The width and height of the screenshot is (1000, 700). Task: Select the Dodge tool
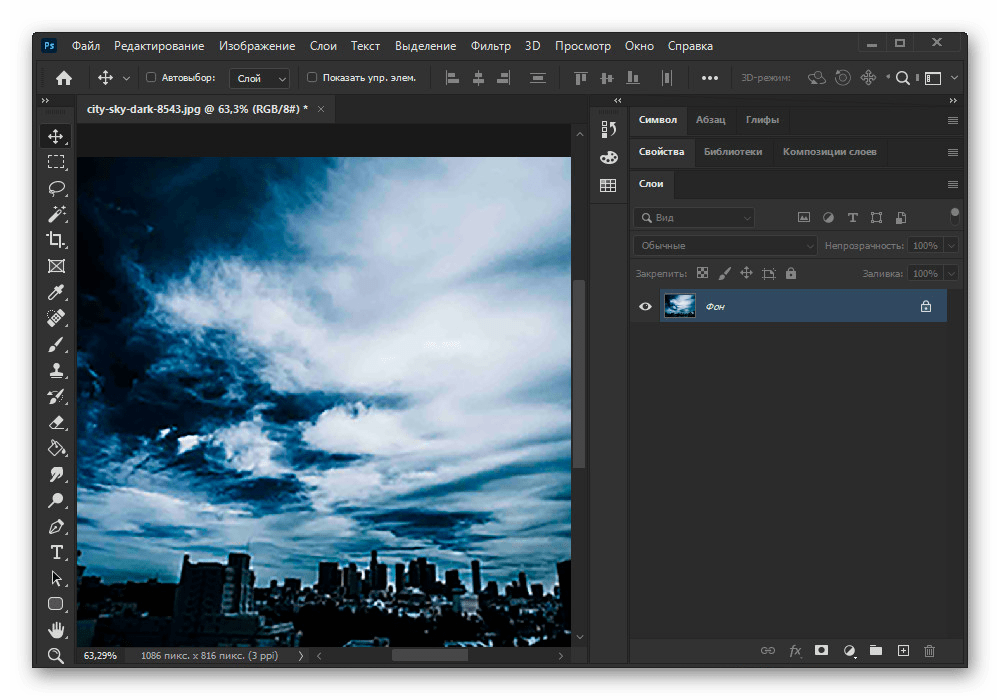click(55, 500)
